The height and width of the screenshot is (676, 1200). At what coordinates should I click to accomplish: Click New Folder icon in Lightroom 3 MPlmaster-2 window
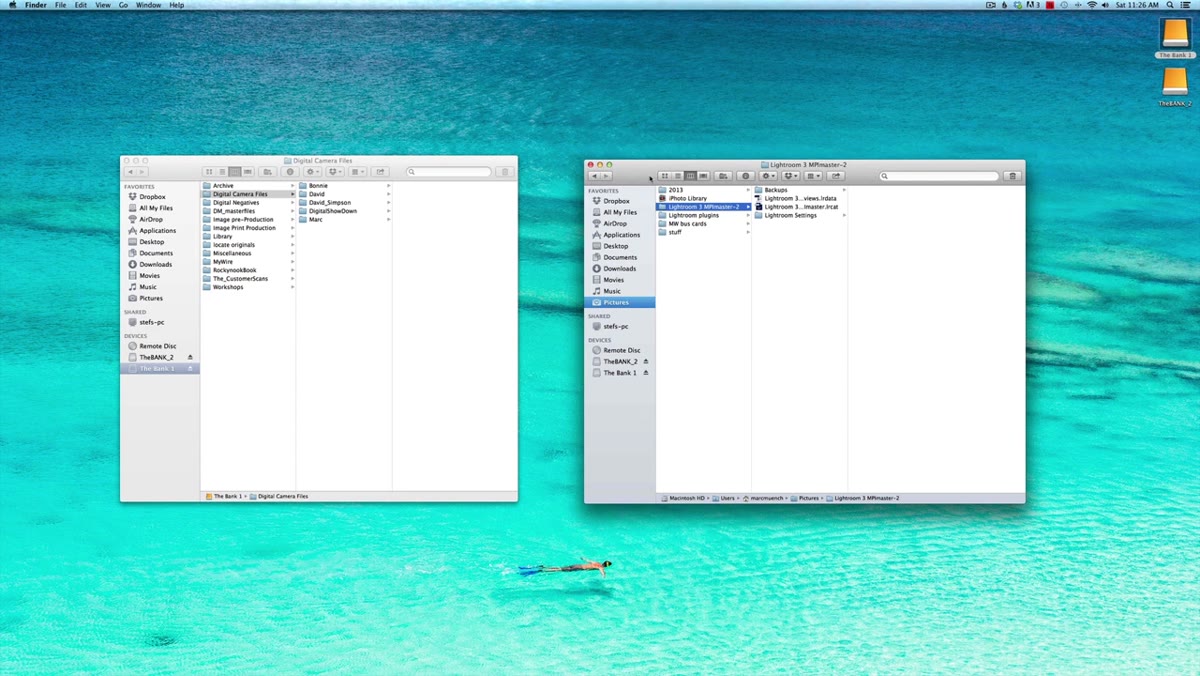tap(724, 176)
